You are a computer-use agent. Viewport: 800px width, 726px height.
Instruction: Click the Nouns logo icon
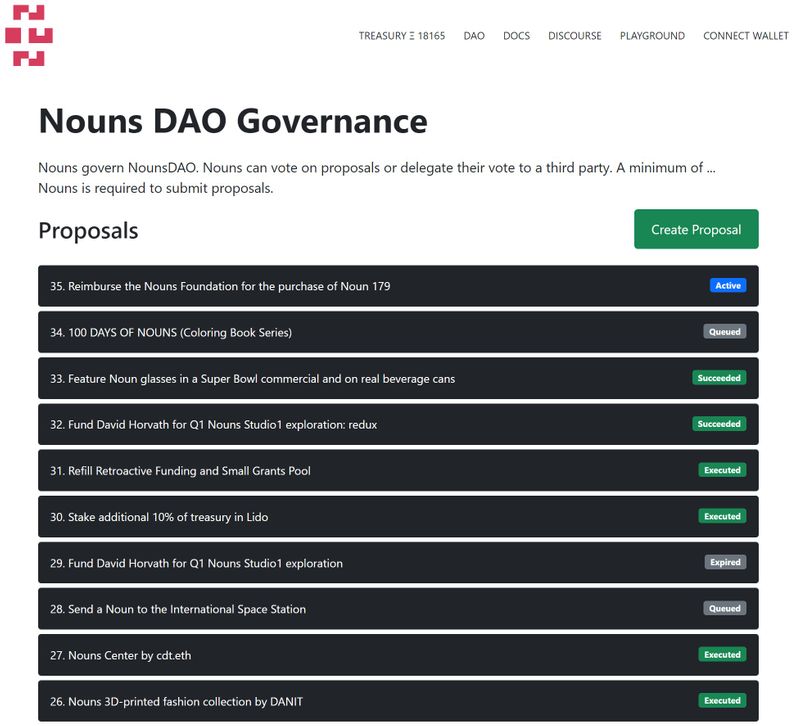(x=28, y=35)
